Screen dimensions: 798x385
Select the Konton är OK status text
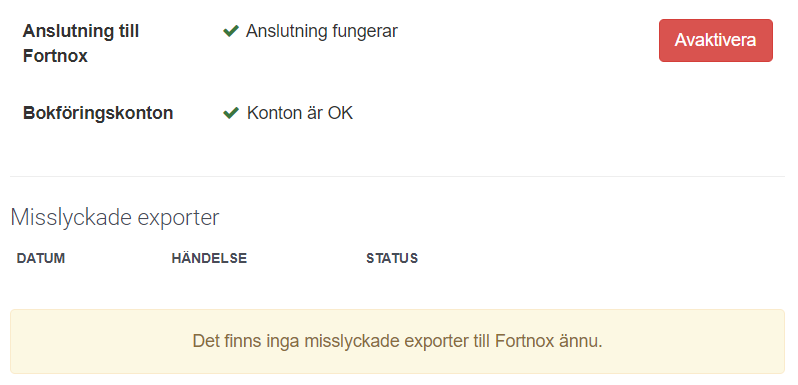point(300,113)
